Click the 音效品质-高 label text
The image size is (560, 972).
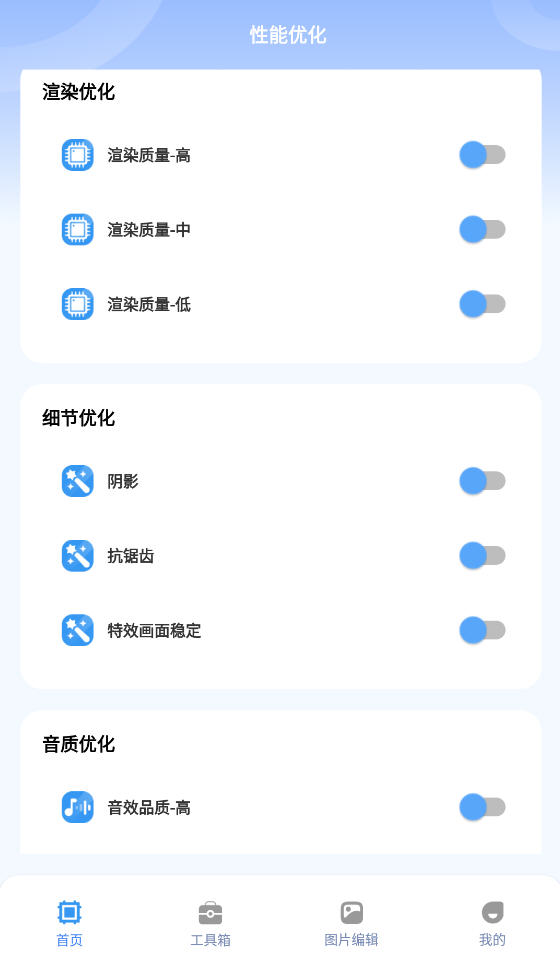point(149,808)
